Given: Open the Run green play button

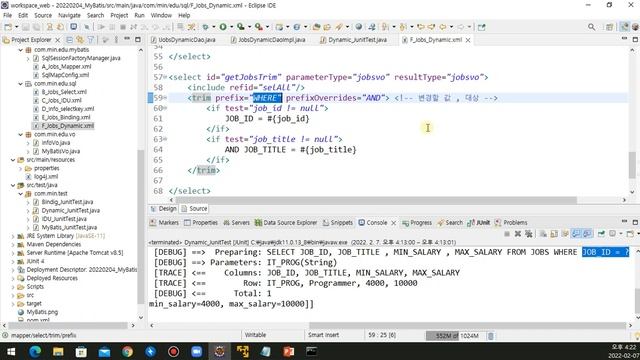Looking at the screenshot, I should tap(223, 27).
